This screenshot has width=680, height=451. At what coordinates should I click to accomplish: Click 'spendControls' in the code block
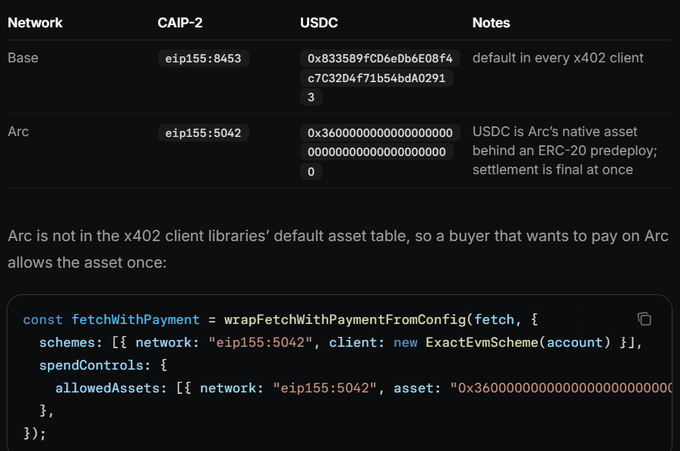pos(91,365)
